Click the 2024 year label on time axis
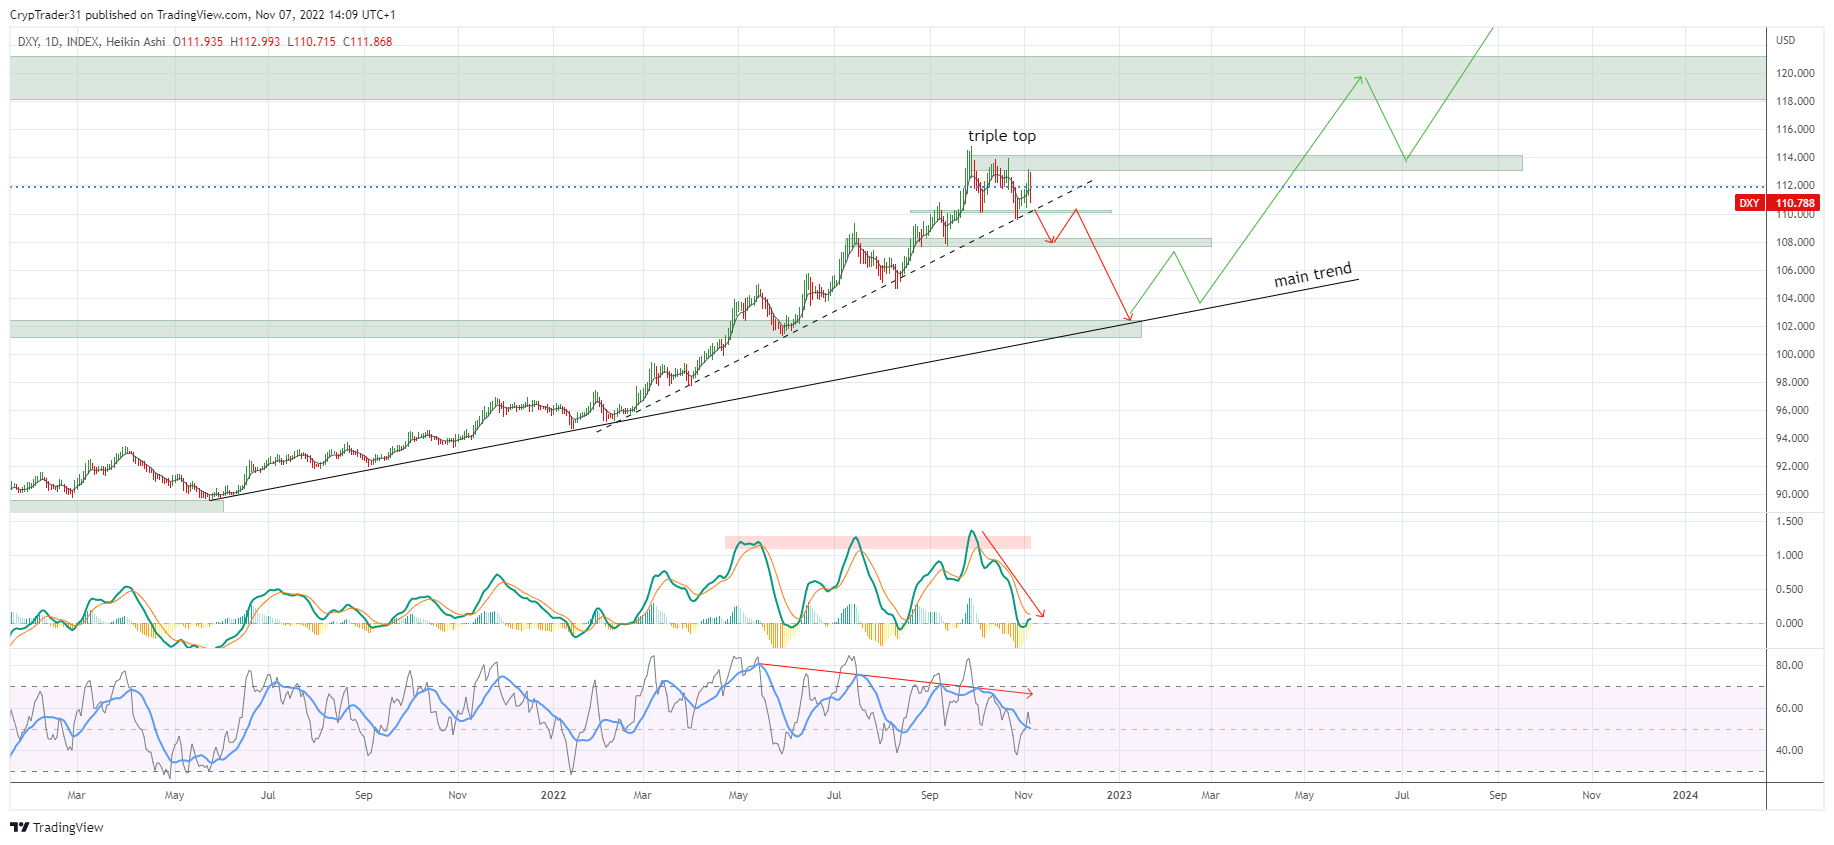This screenshot has height=845, width=1834. point(1685,795)
